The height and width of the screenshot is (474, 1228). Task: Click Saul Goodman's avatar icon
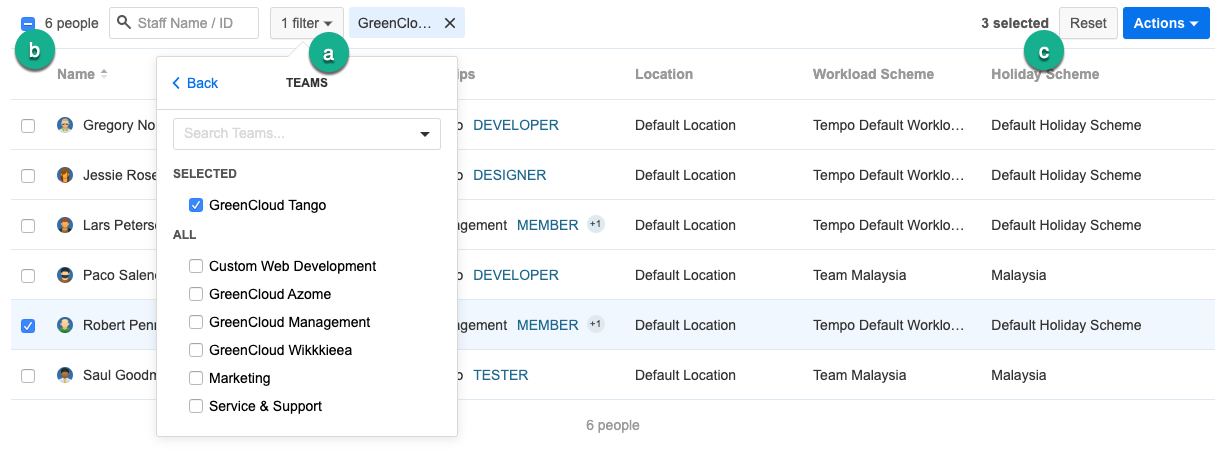pos(65,375)
